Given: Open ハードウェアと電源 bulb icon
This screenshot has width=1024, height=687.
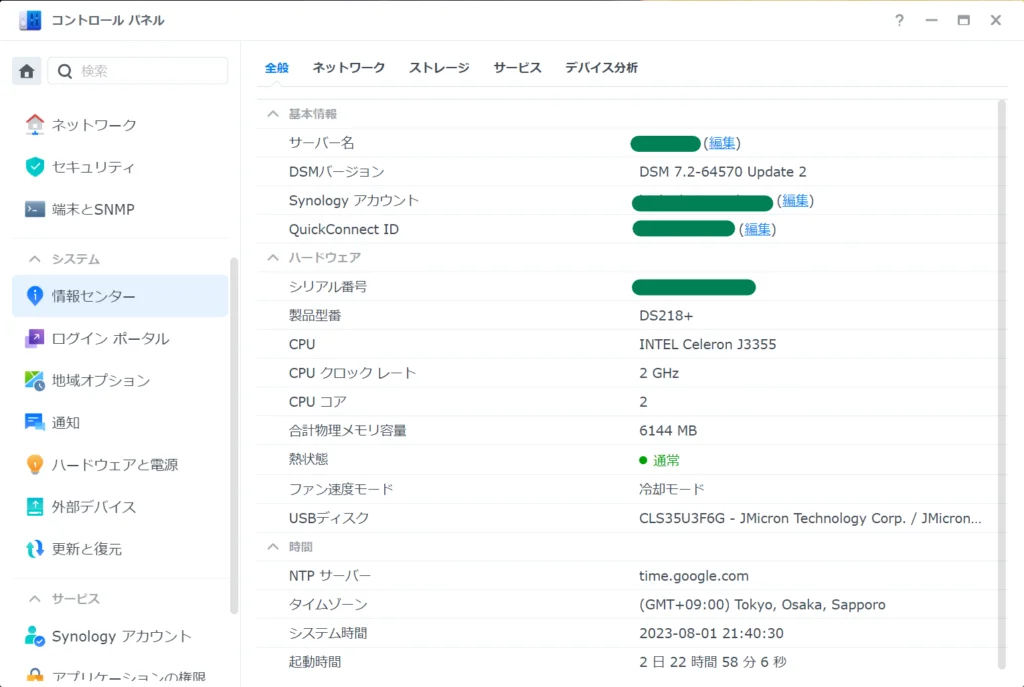Looking at the screenshot, I should point(35,465).
